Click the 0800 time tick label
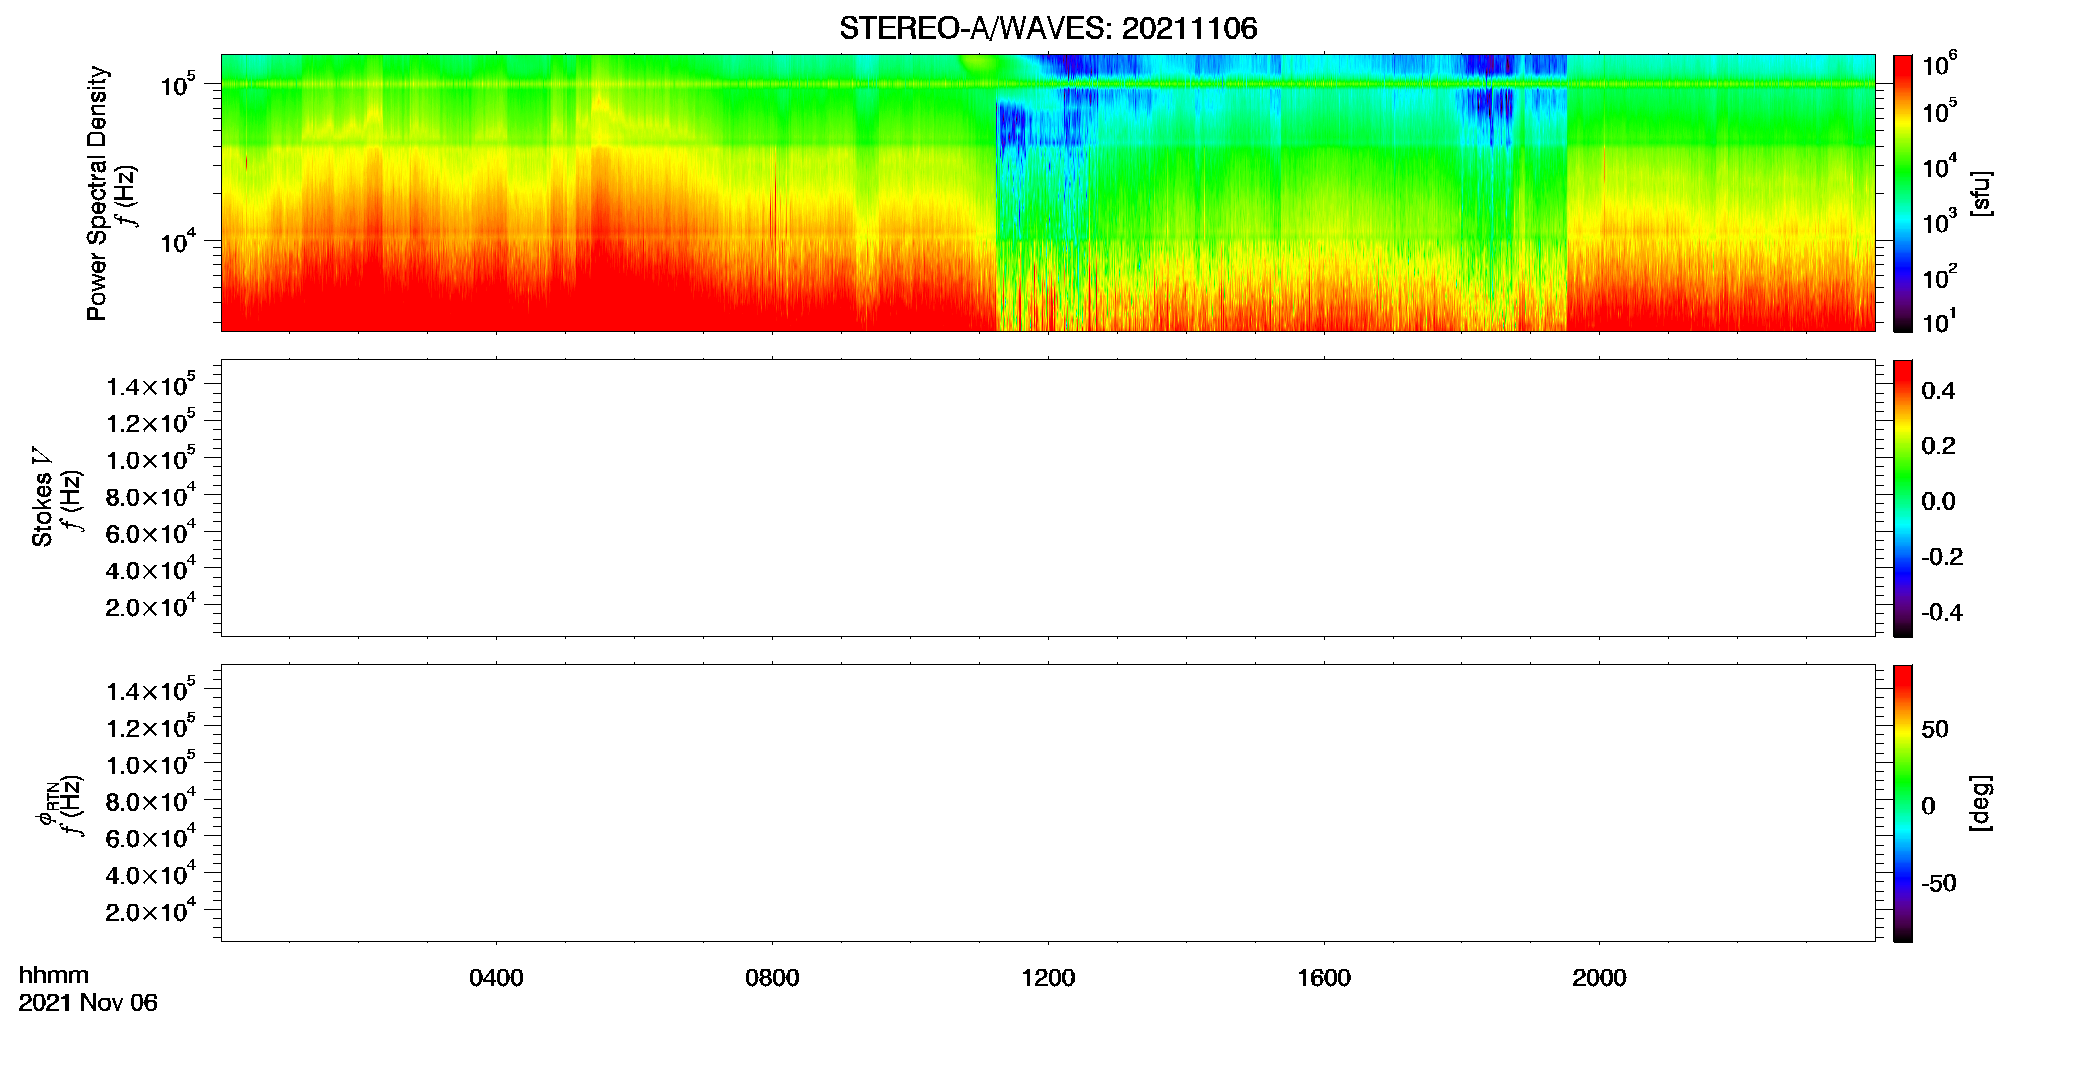2096x1080 pixels. pos(772,978)
